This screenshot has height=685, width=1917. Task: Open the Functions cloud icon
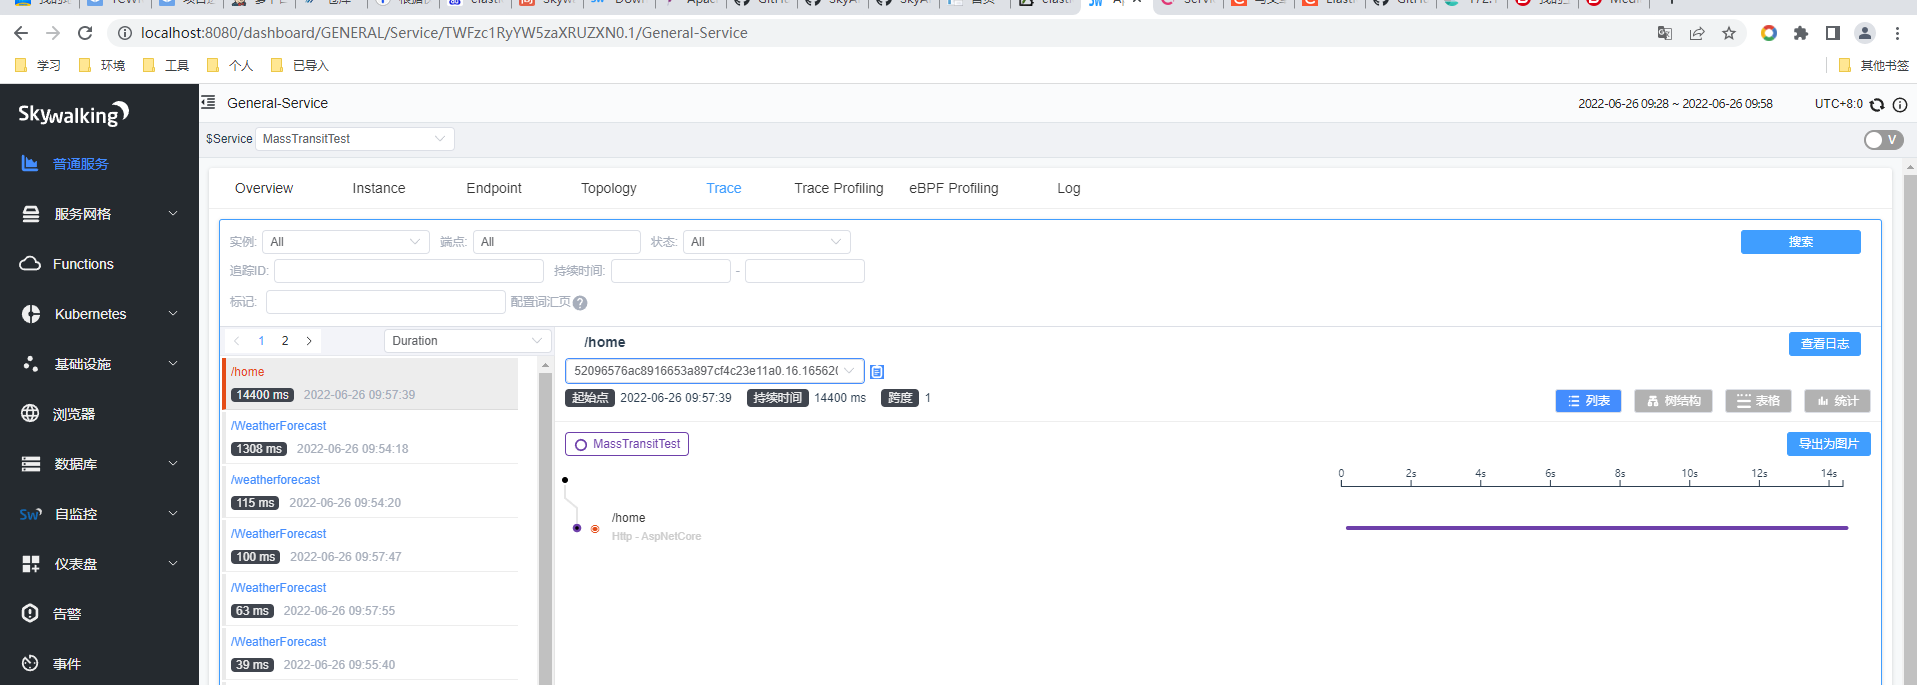click(x=31, y=264)
